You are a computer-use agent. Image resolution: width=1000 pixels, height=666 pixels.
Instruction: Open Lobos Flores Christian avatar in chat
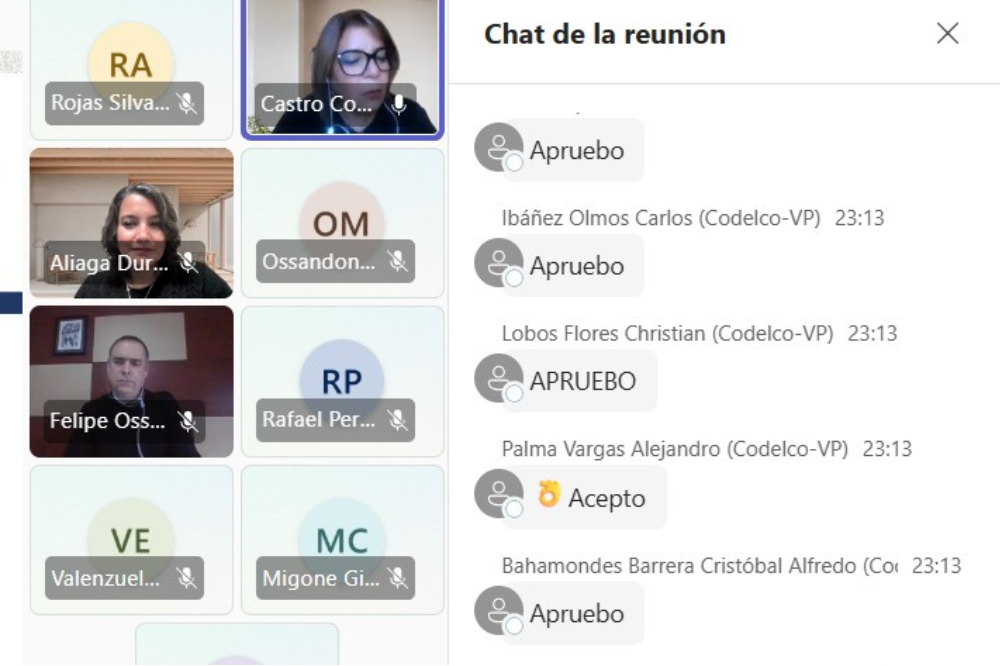click(x=499, y=378)
